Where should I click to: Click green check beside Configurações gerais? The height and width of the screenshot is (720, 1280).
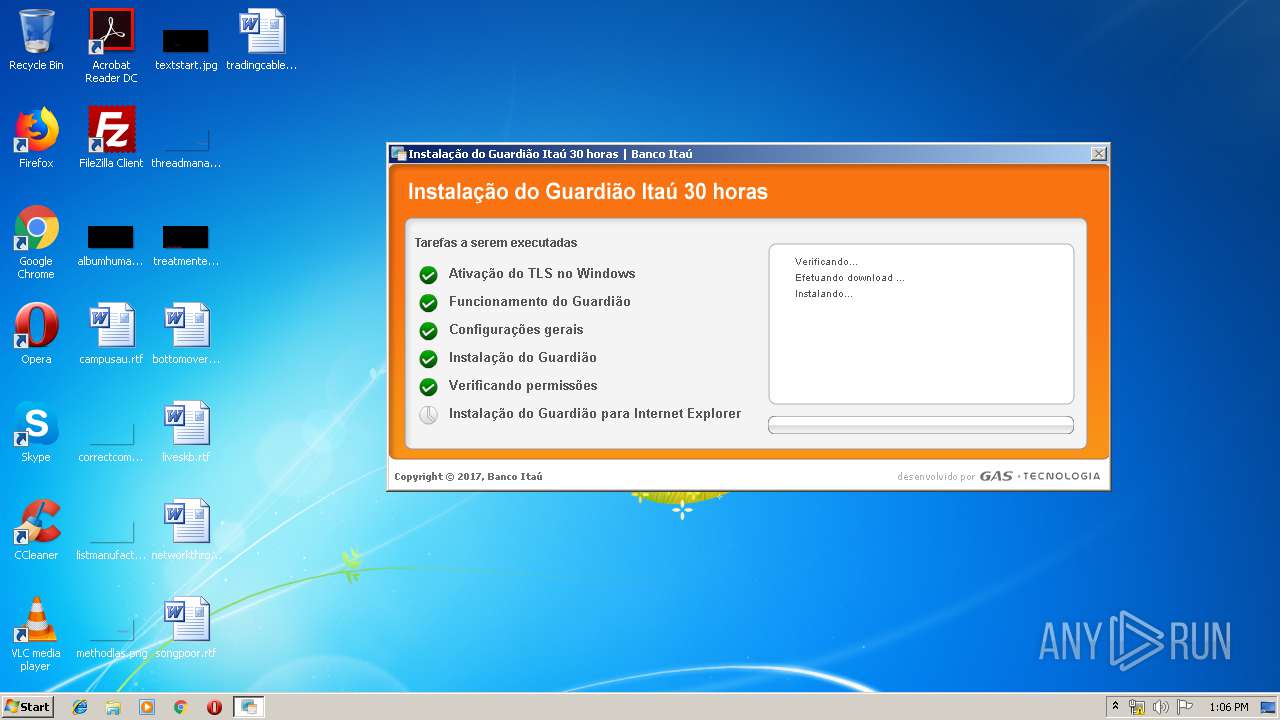coord(429,331)
